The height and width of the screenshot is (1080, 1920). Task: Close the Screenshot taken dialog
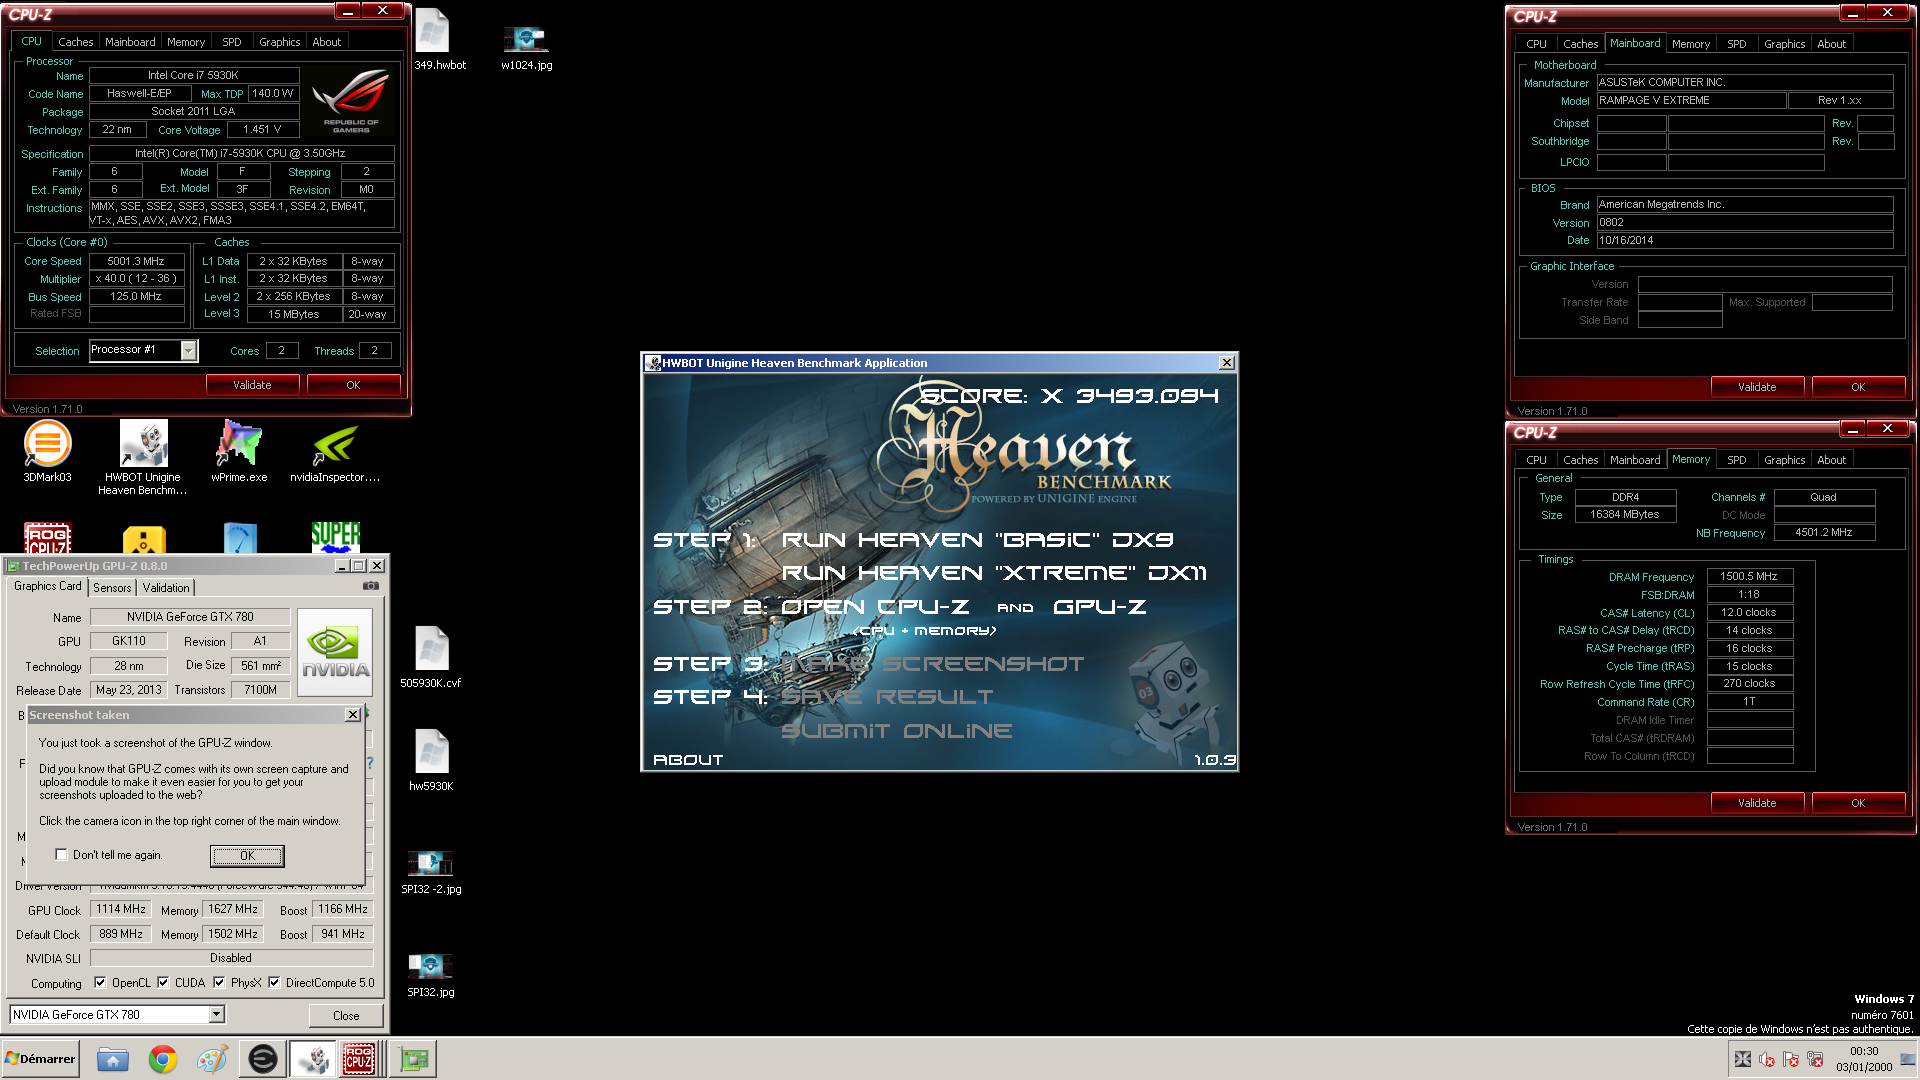tap(352, 715)
